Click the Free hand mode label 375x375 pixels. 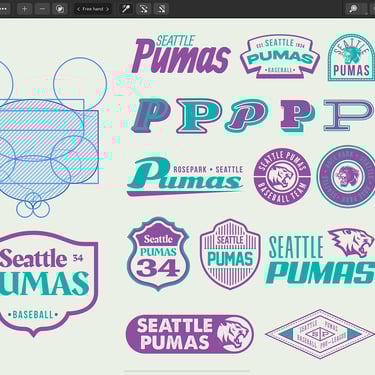tap(93, 9)
